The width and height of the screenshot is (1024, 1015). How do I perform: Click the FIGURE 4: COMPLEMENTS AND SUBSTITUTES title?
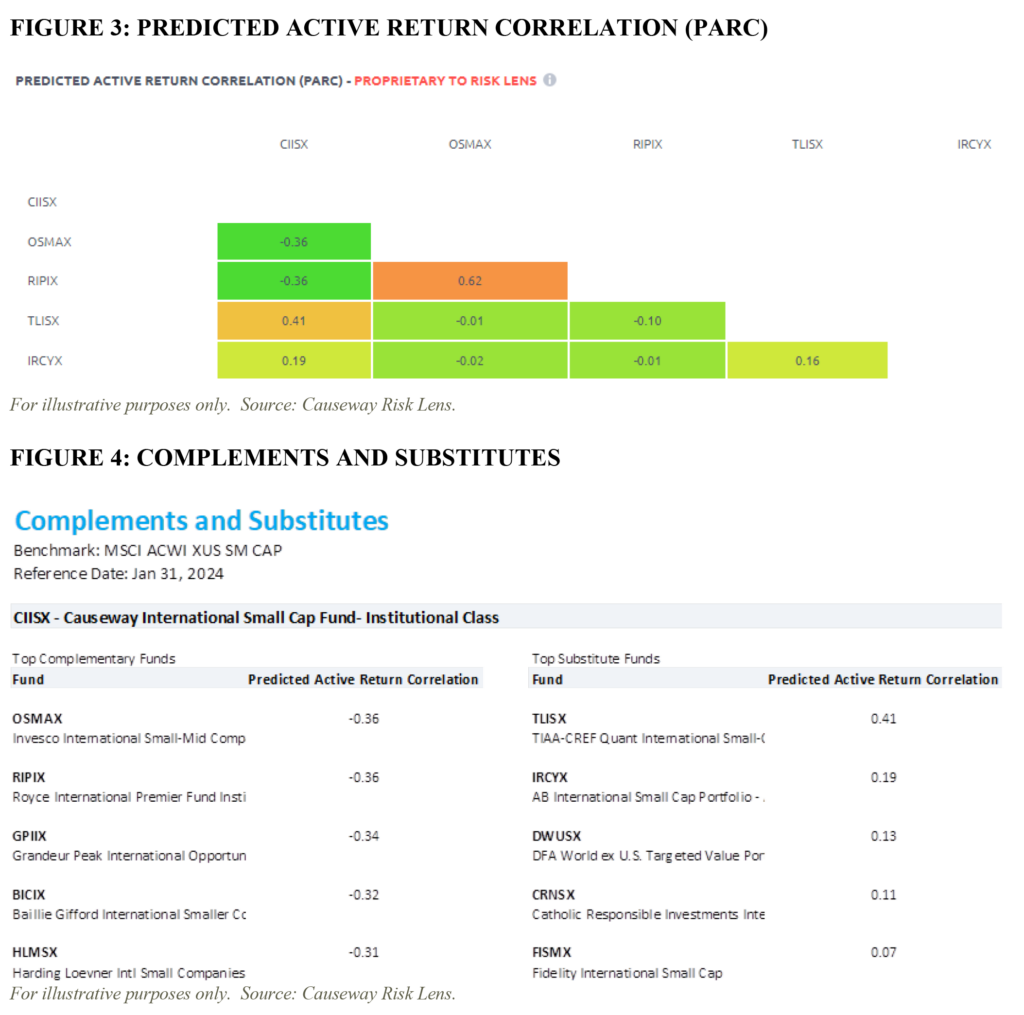(x=285, y=458)
